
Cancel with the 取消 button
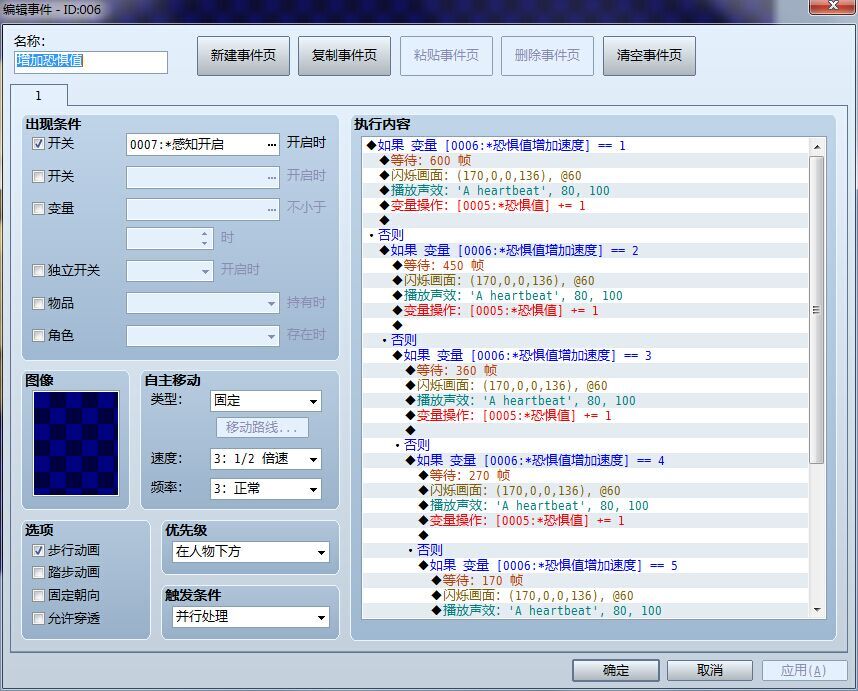pyautogui.click(x=710, y=670)
